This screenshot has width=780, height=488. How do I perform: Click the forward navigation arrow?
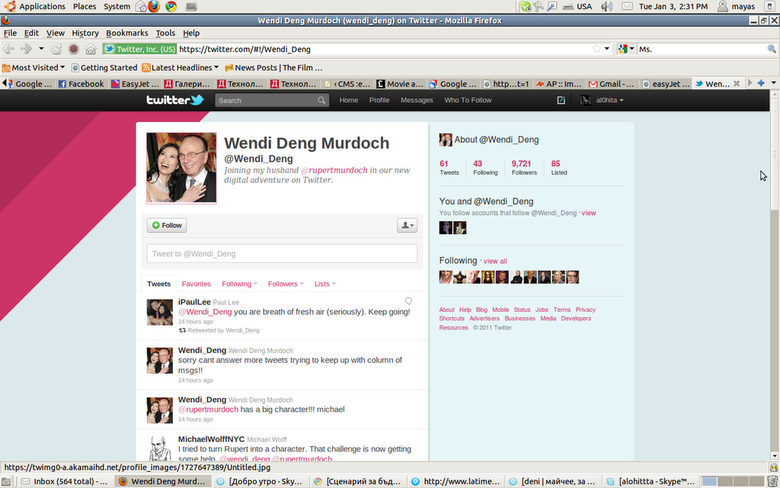pyautogui.click(x=26, y=49)
